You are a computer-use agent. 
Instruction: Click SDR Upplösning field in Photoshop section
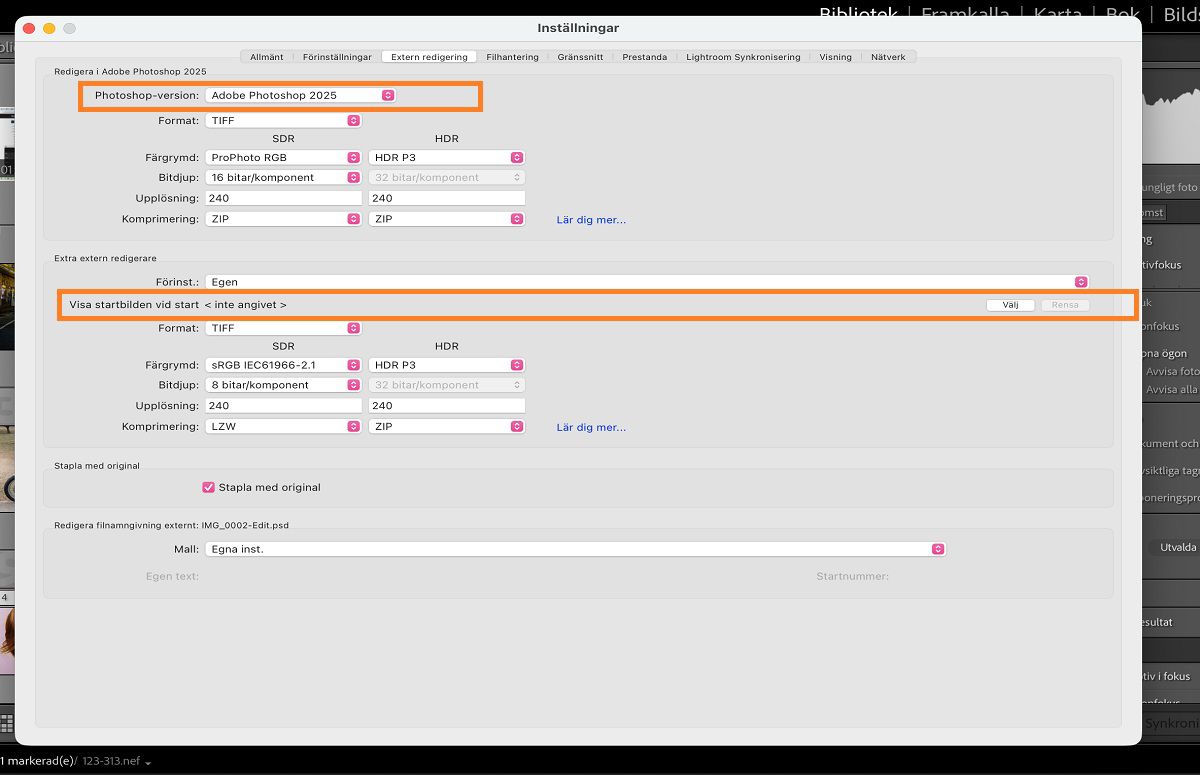[x=283, y=198]
